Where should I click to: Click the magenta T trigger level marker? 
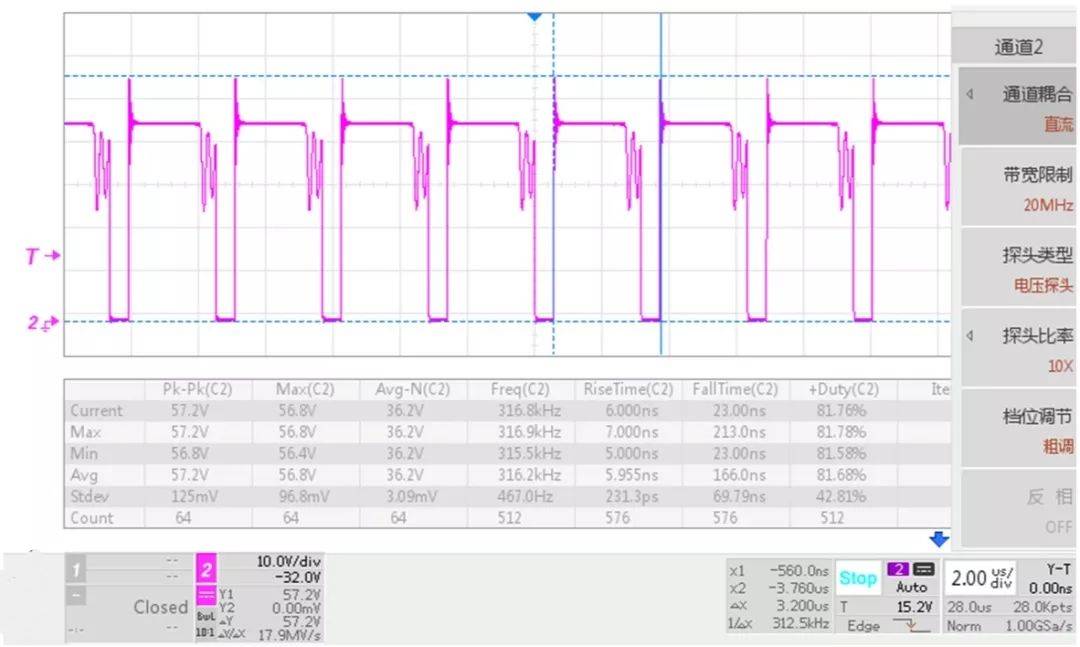click(42, 256)
